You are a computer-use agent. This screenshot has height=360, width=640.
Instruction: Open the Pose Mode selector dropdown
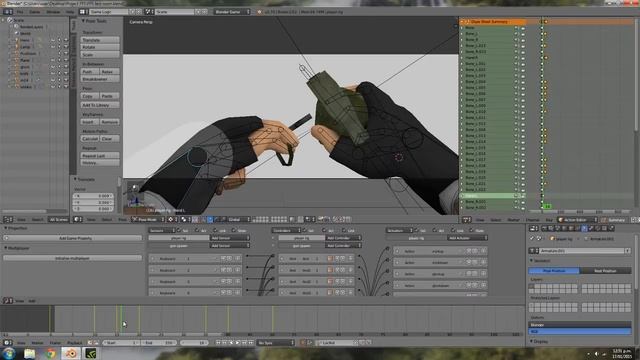click(x=148, y=220)
